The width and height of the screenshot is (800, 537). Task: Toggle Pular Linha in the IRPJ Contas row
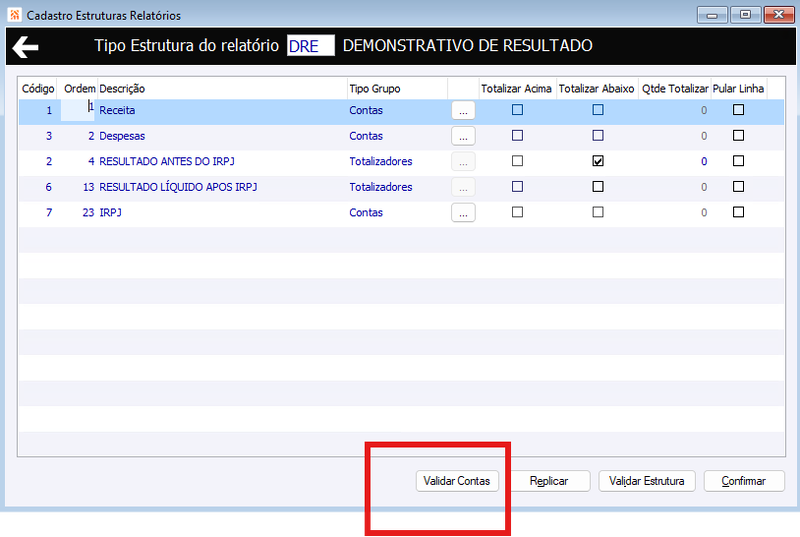click(738, 212)
